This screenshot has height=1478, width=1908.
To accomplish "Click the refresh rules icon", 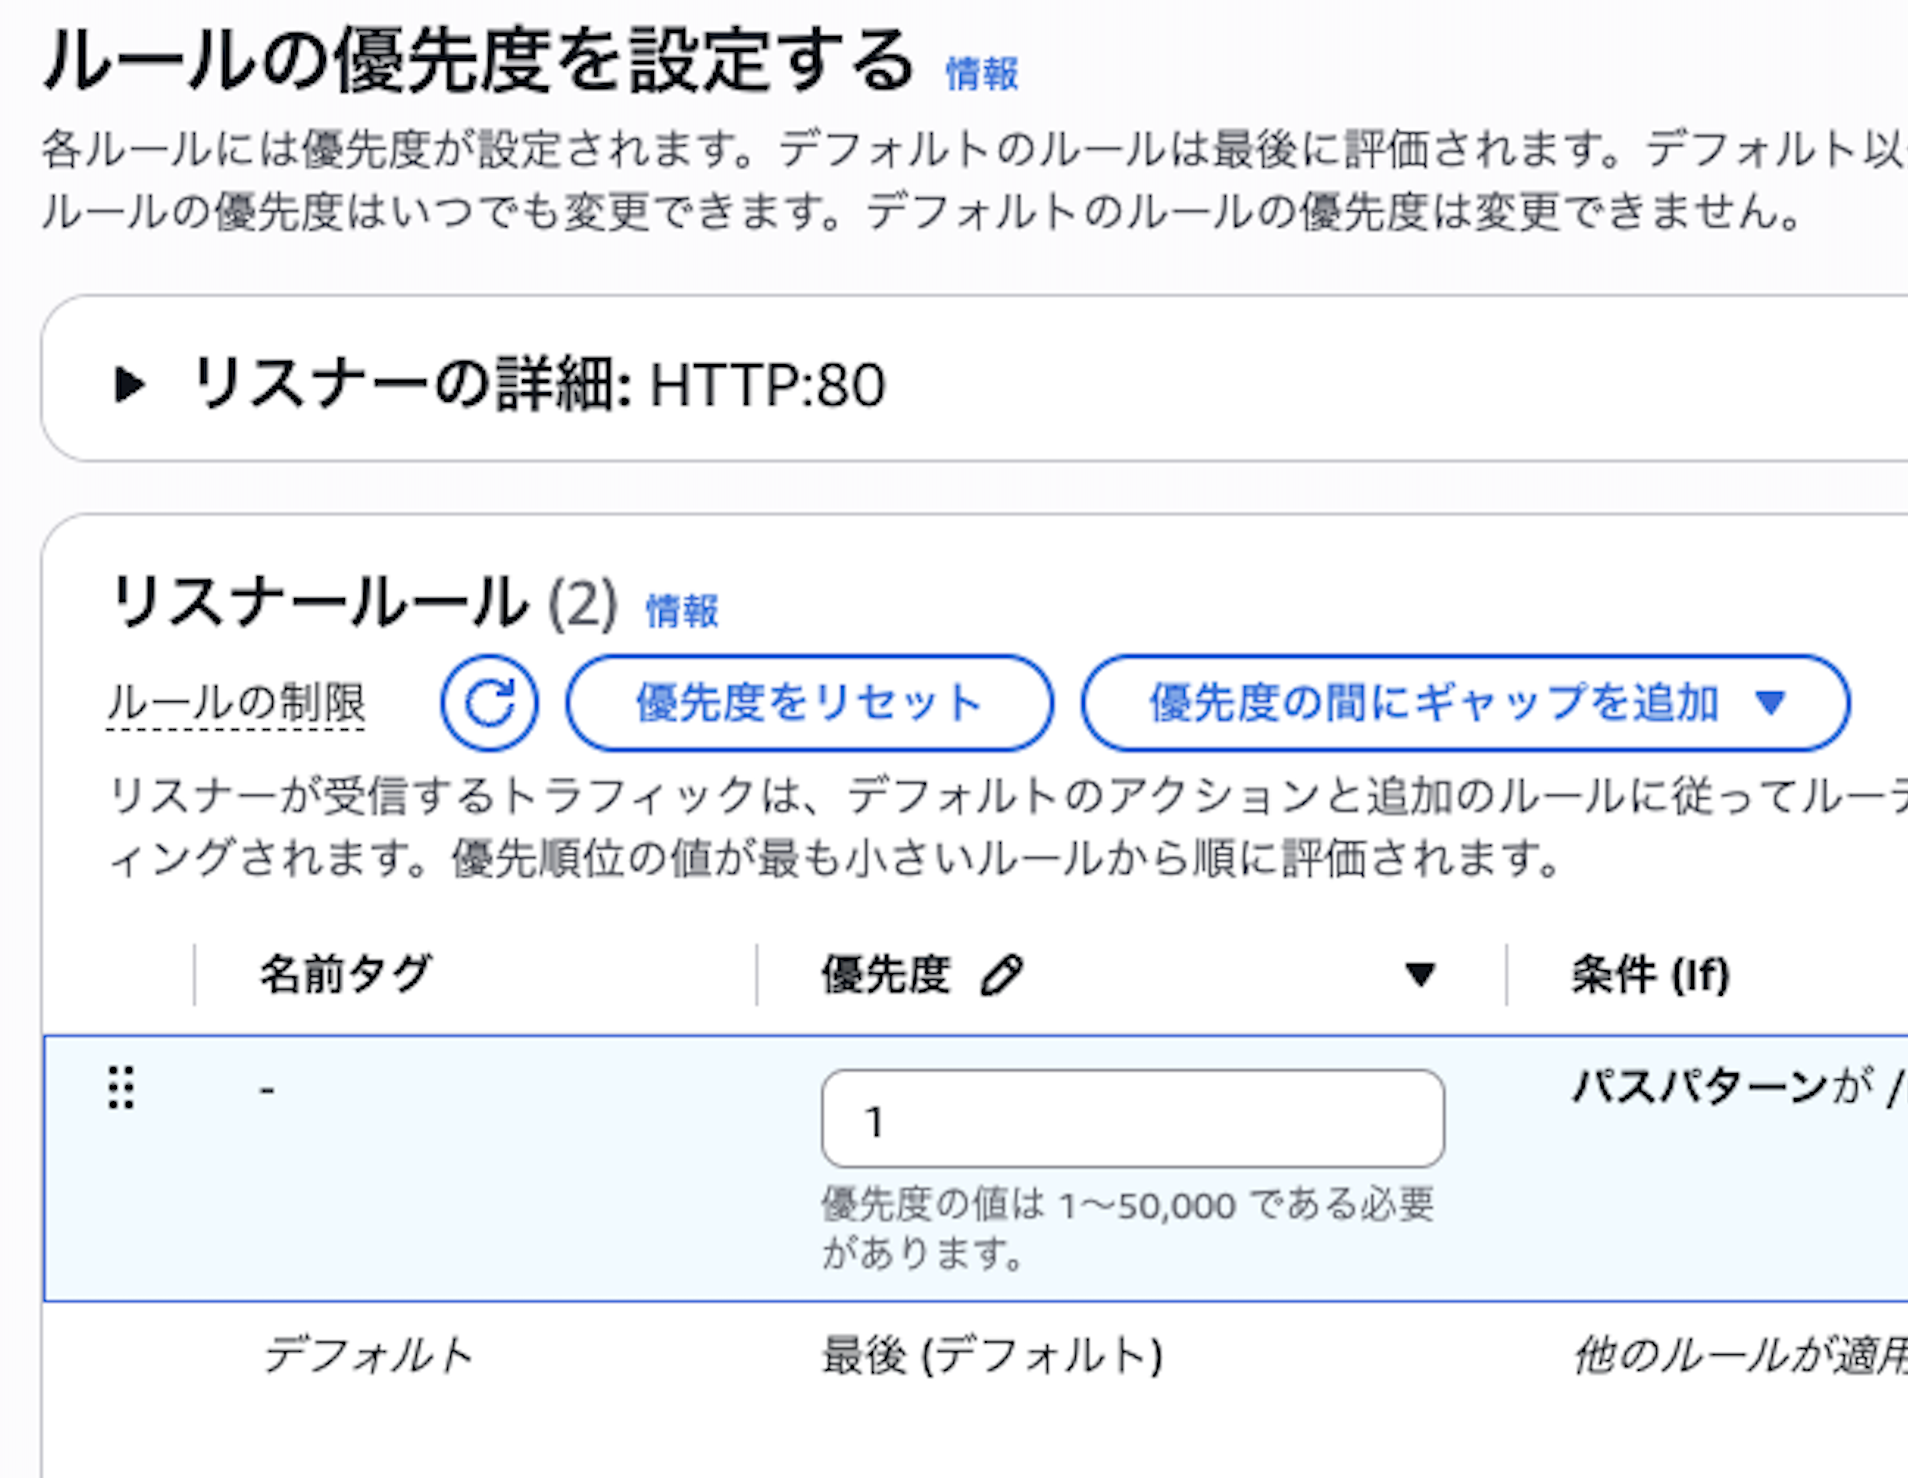I will 489,703.
